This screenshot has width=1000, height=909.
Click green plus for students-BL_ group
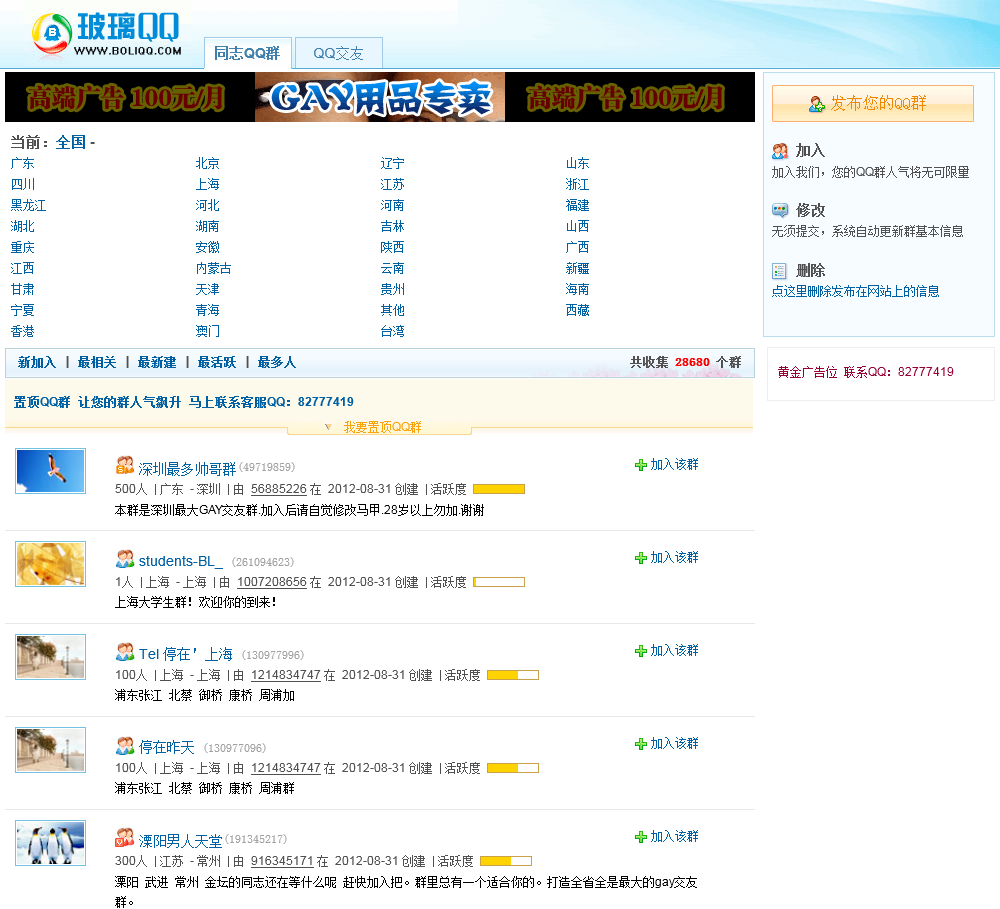point(641,558)
